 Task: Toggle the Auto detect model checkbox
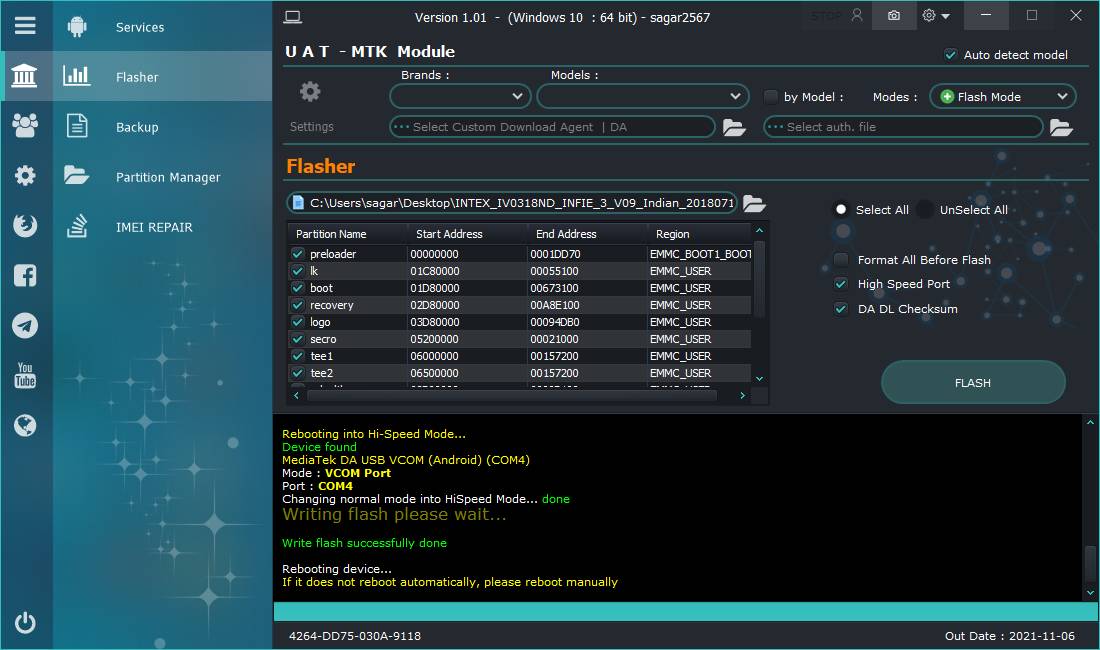(951, 55)
